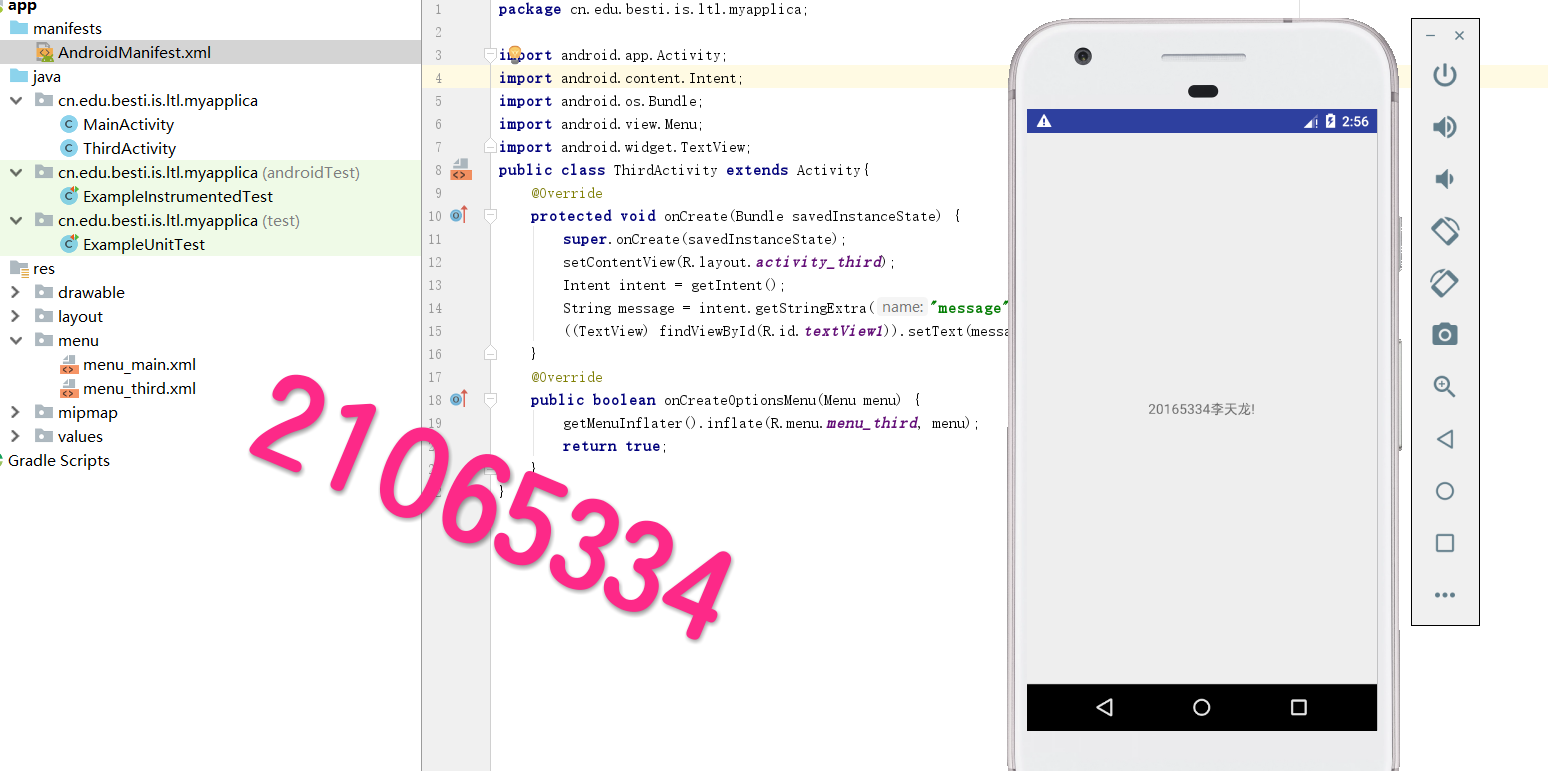Viewport: 1548px width, 771px height.
Task: Open menu_main.xml file
Action: click(139, 364)
